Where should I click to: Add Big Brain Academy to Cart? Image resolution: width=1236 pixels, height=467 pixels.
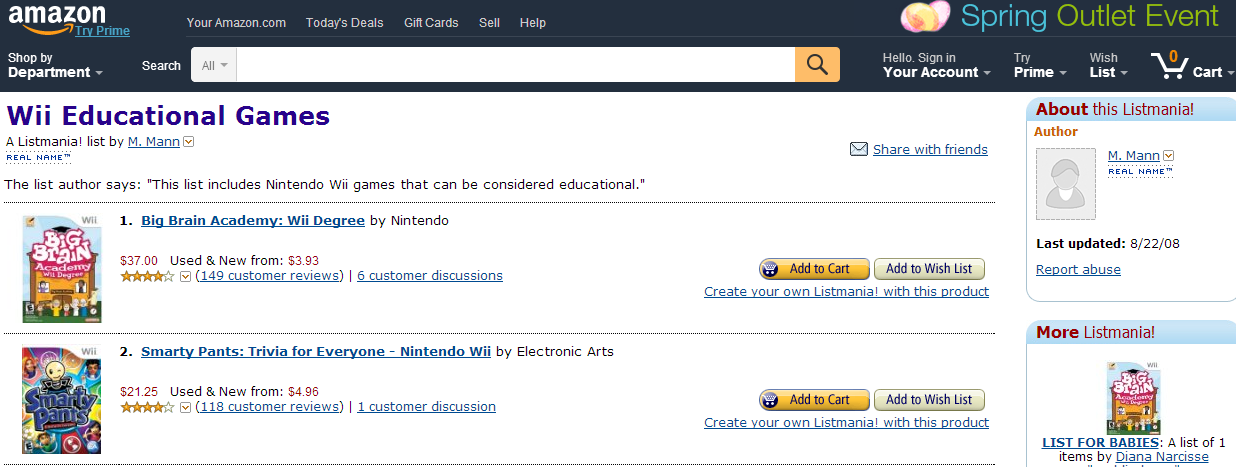tap(814, 268)
